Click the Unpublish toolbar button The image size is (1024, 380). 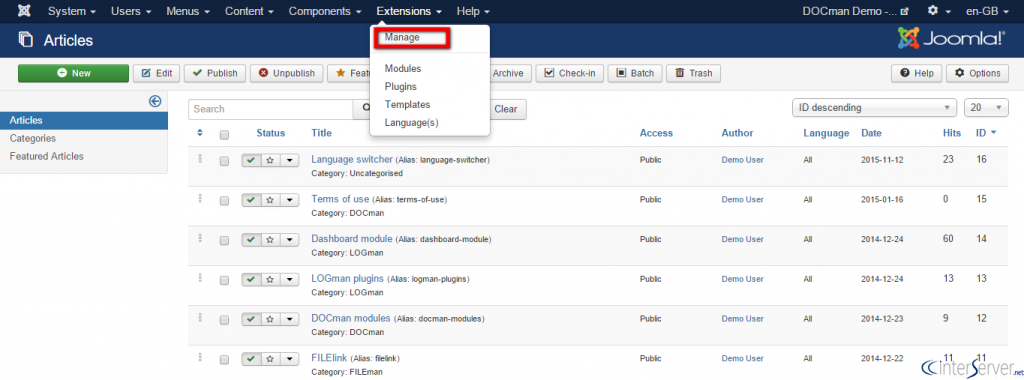[x=287, y=73]
